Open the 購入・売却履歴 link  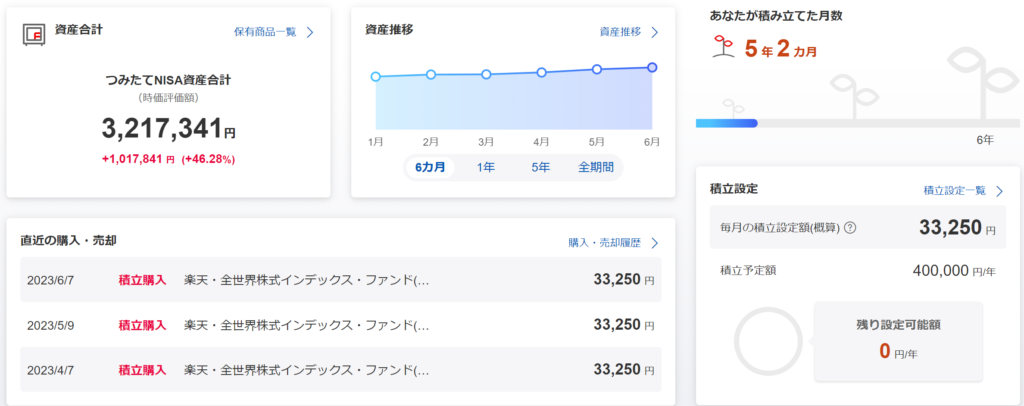604,243
